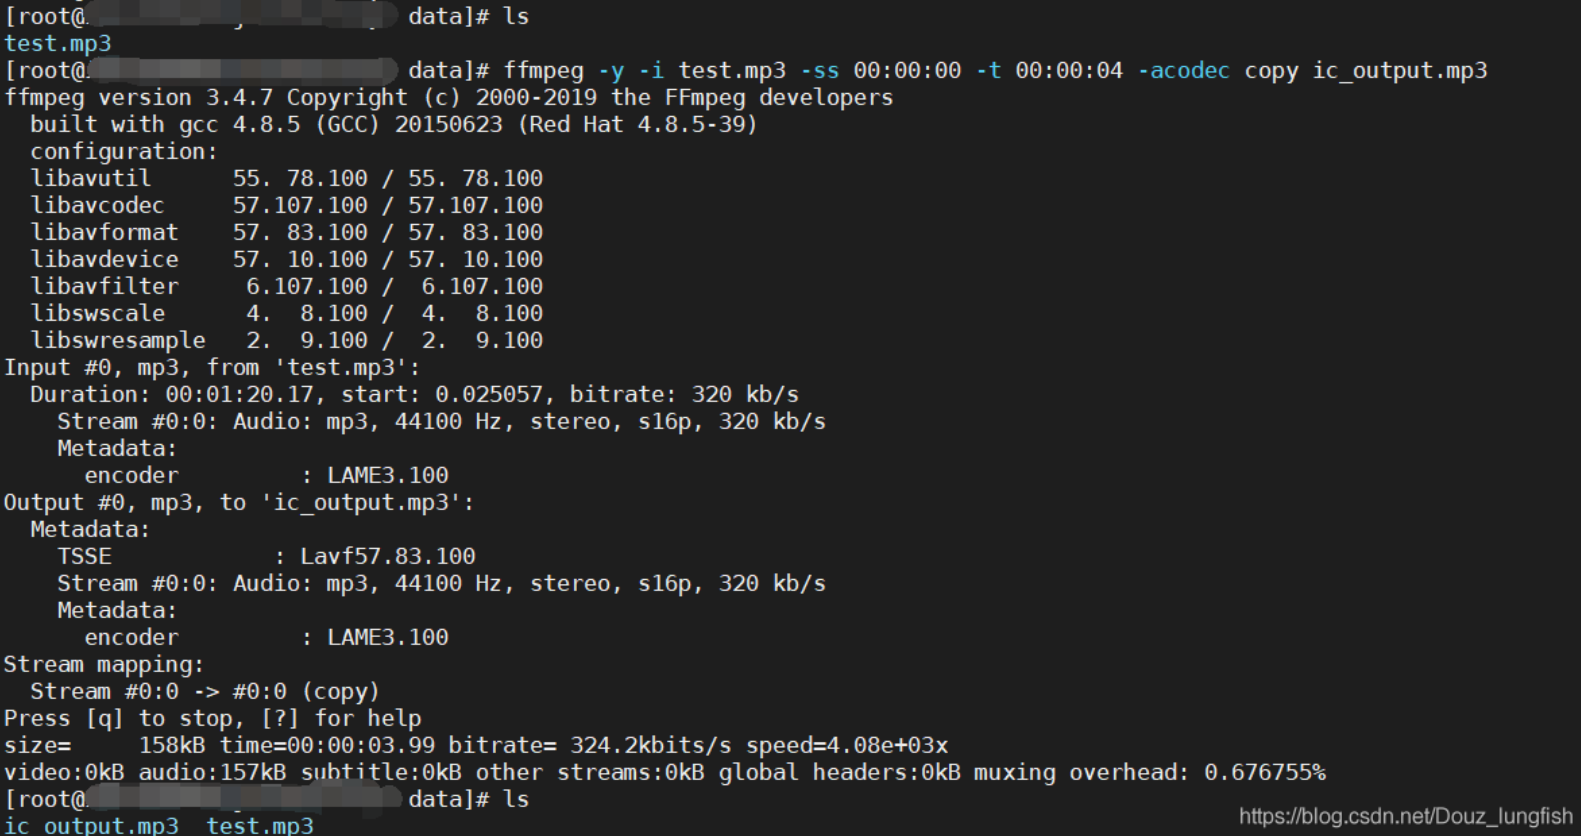The width and height of the screenshot is (1581, 836).
Task: Click ic_output.mp3 in the final ls listing
Action: [x=92, y=825]
